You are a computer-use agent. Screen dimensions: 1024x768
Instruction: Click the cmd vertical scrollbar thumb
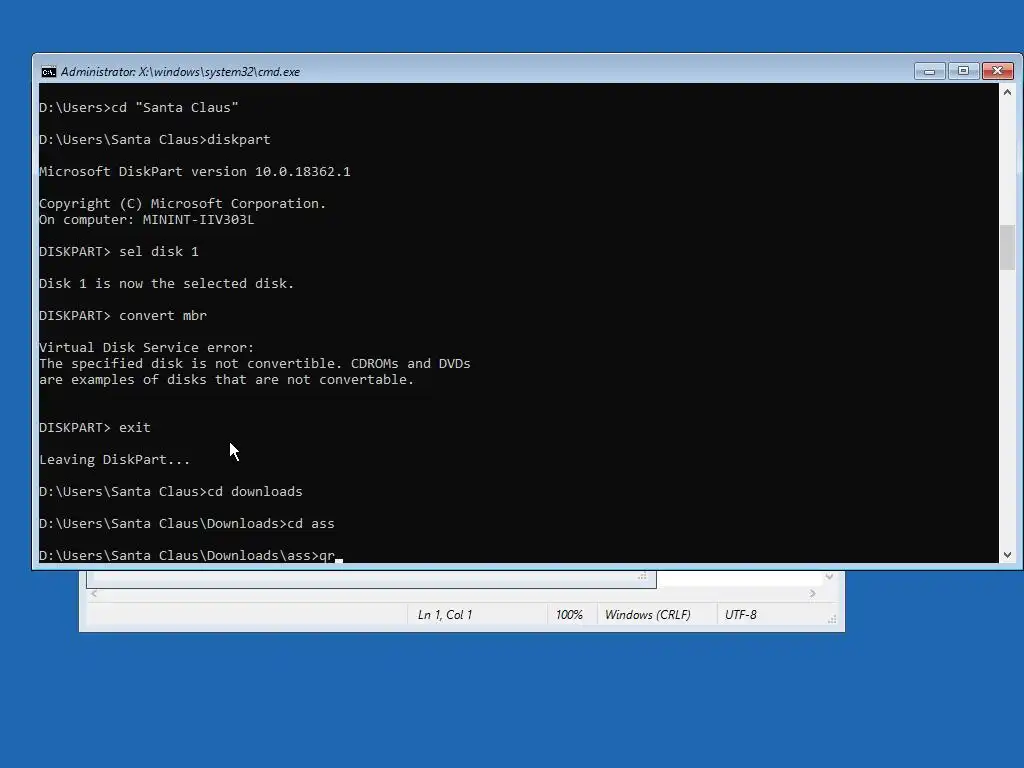point(1007,247)
